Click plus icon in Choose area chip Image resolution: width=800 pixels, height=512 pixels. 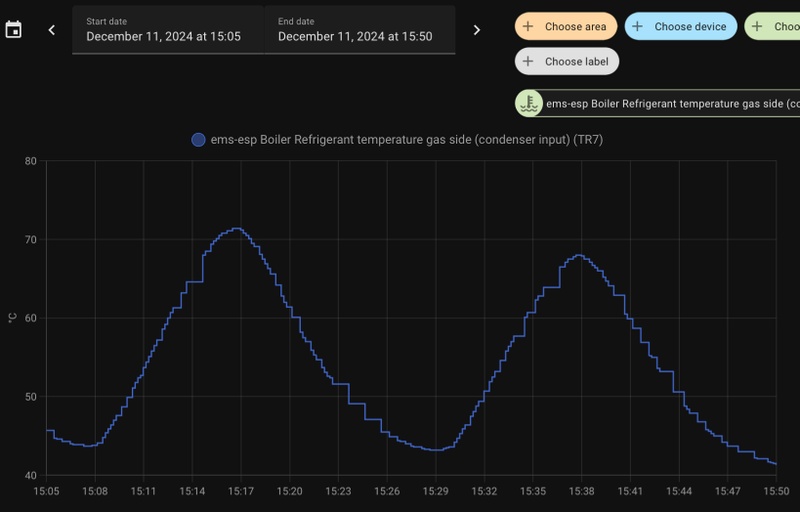[x=528, y=27]
